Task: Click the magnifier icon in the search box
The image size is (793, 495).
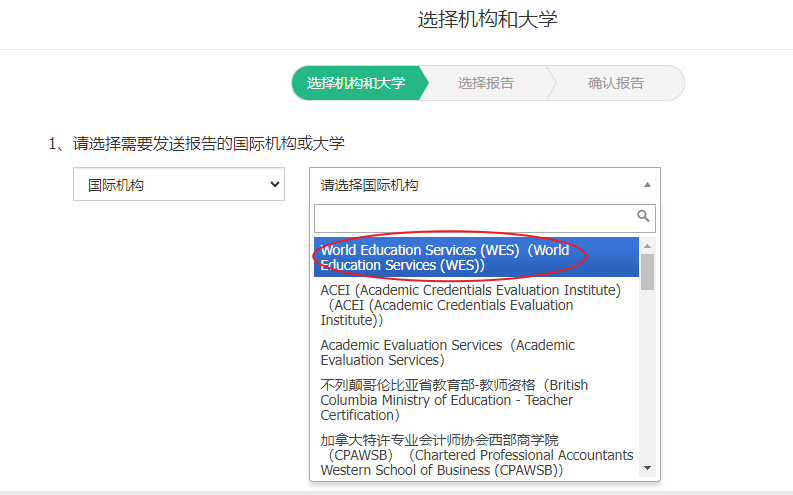Action: [643, 216]
